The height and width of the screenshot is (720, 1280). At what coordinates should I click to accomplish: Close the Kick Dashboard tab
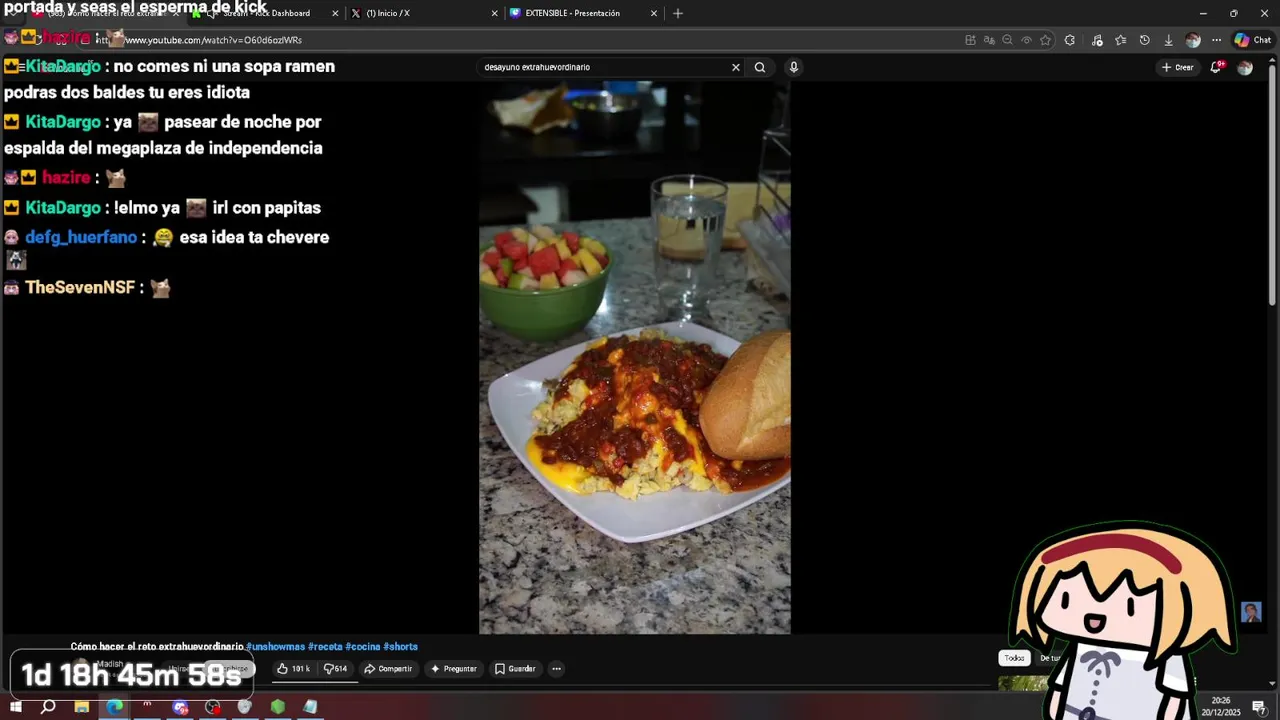pos(335,13)
